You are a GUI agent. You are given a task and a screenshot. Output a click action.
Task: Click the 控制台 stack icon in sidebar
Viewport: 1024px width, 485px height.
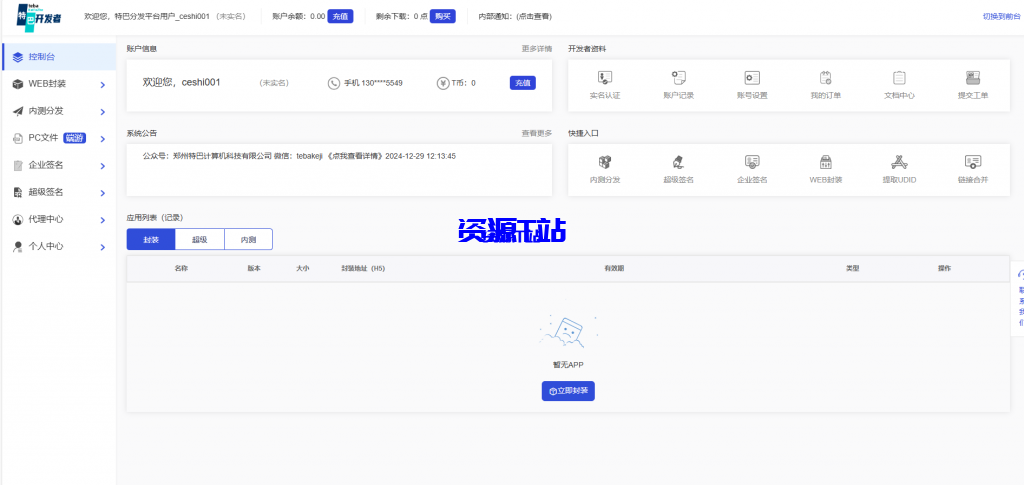18,57
